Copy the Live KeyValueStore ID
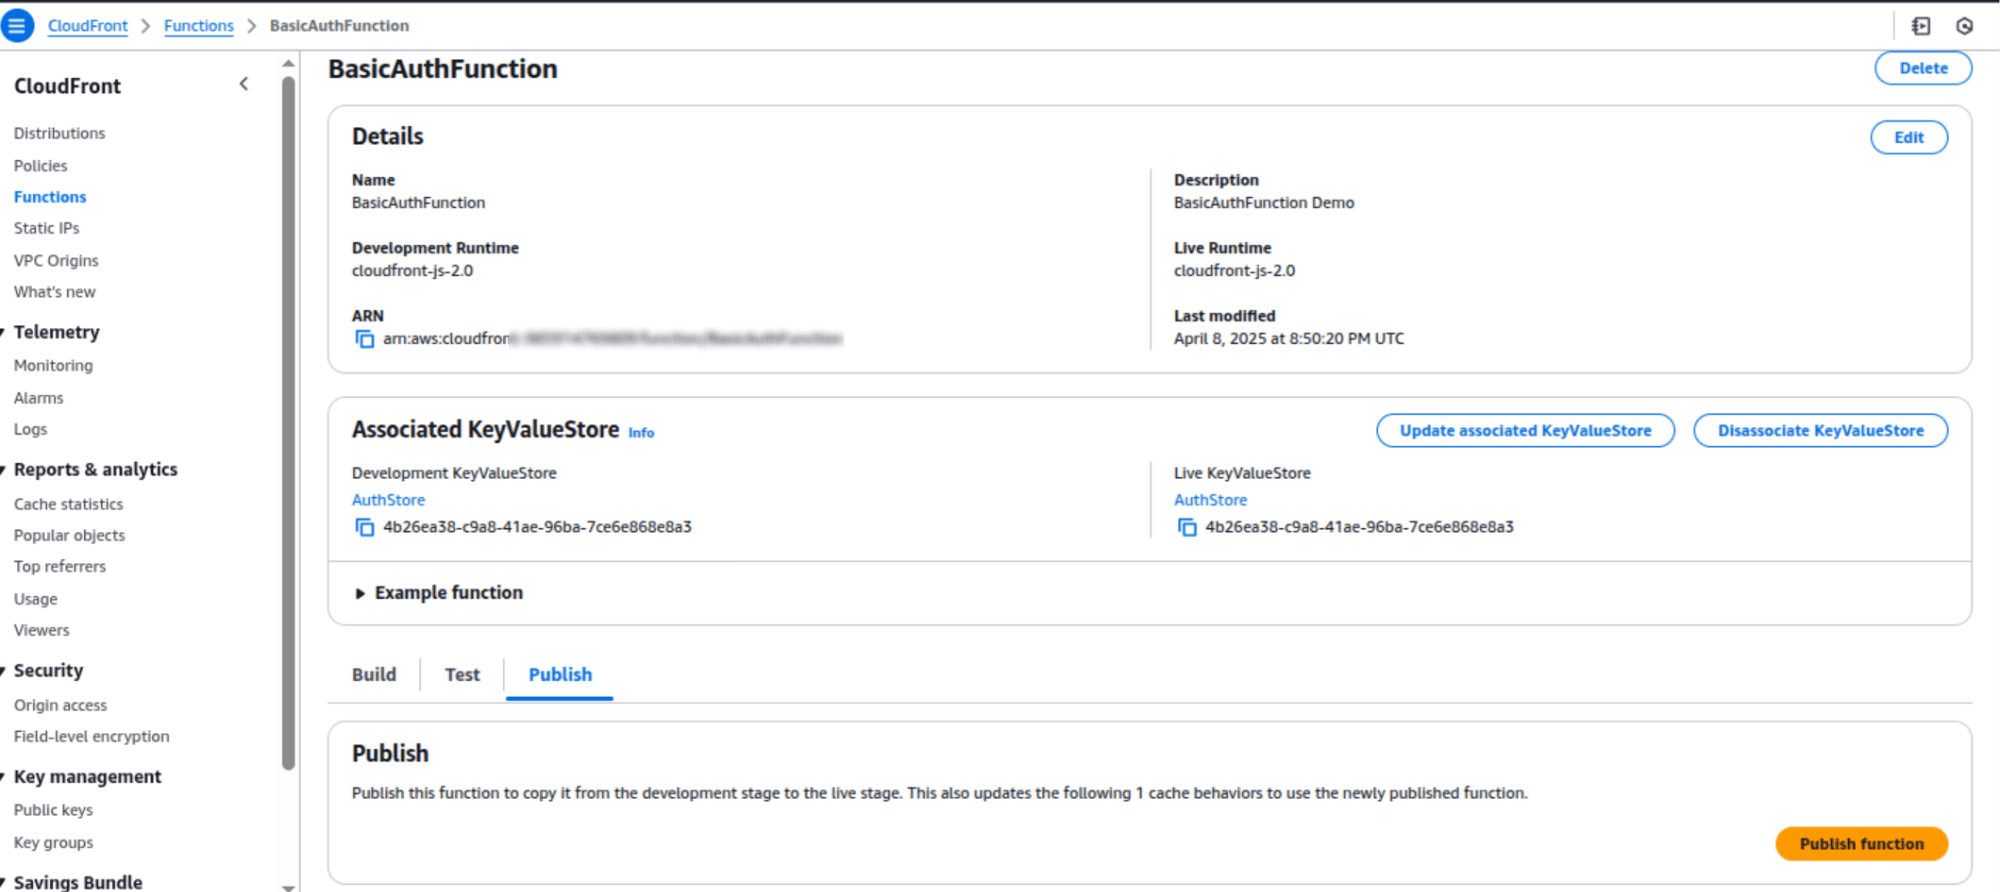 1187,527
